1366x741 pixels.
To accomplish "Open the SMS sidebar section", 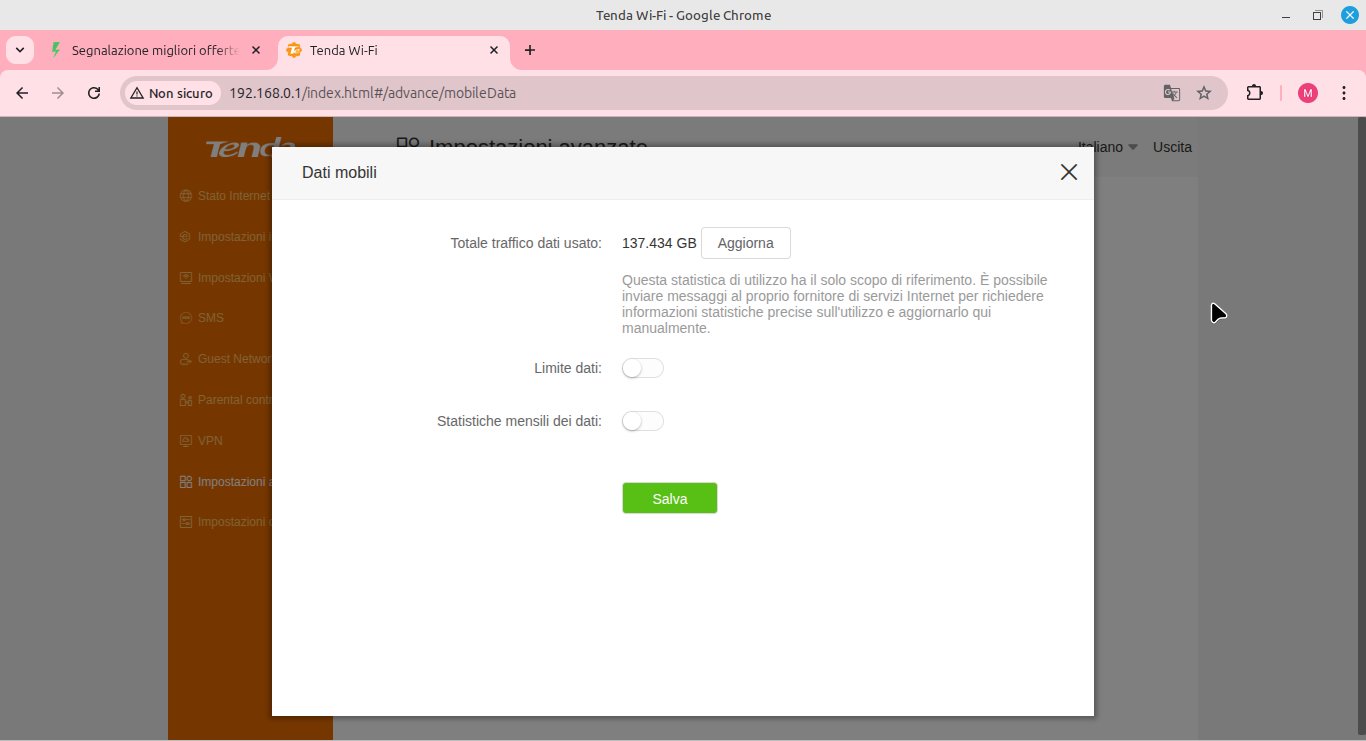I will pos(201,318).
